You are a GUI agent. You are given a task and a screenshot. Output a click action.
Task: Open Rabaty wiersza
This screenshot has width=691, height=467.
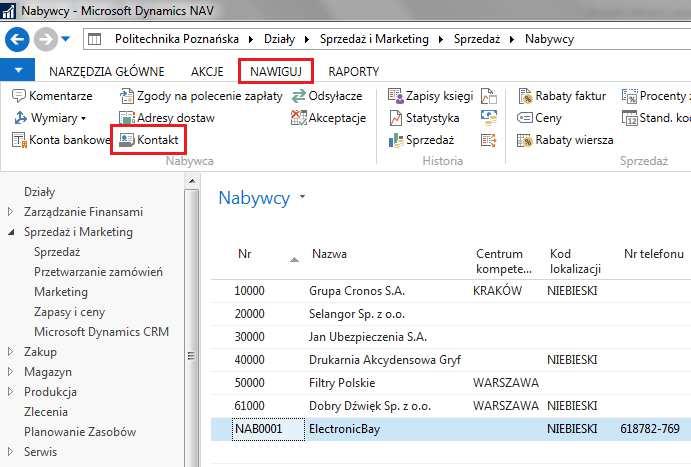click(565, 140)
